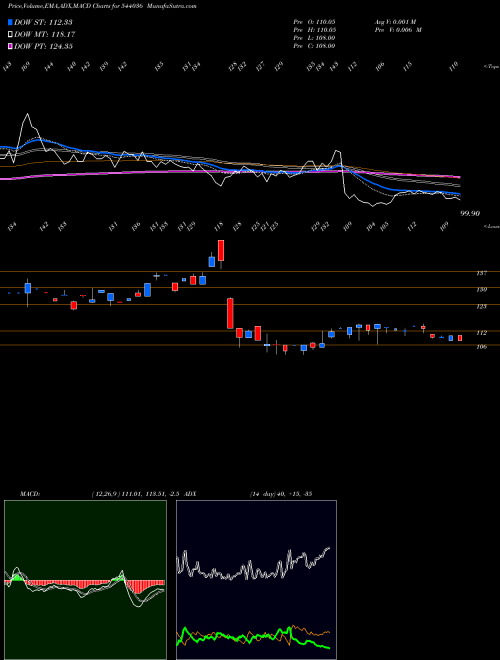Click the chart title mentioning MunafaSutra.com
This screenshot has height=660, width=500.
pyautogui.click(x=102, y=6)
